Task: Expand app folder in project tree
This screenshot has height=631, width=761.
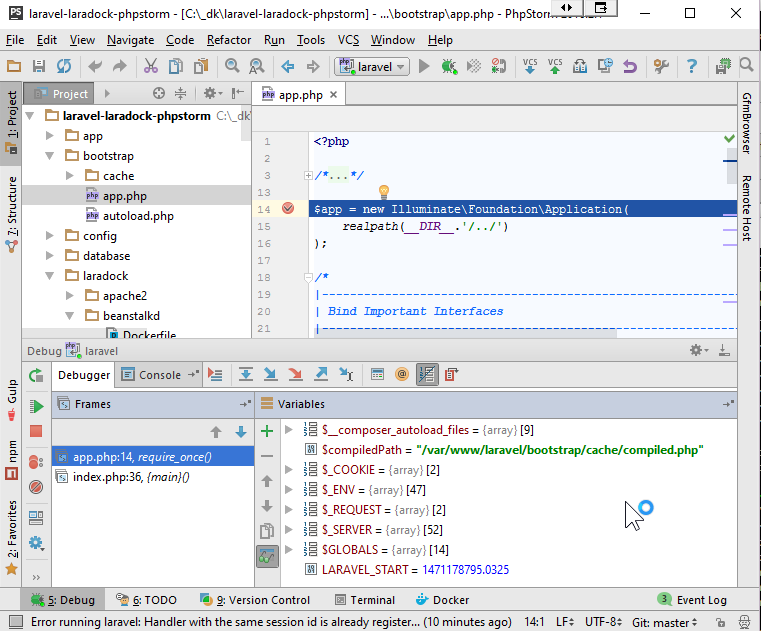Action: click(50, 135)
